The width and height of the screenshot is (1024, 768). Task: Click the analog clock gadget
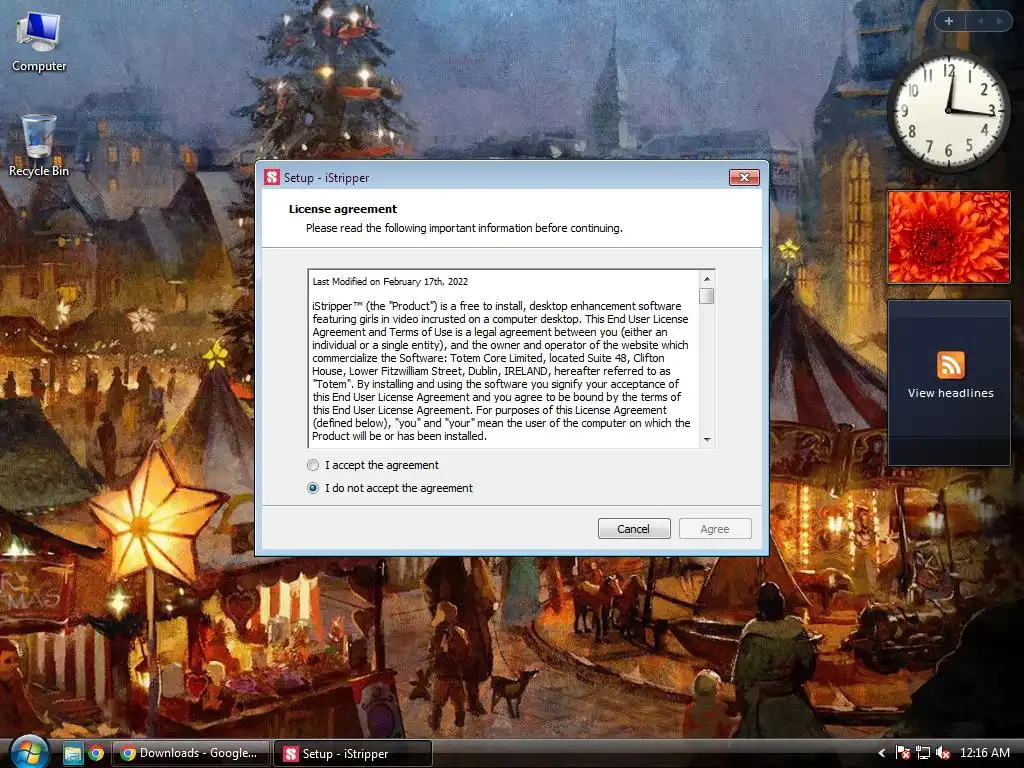pyautogui.click(x=948, y=111)
